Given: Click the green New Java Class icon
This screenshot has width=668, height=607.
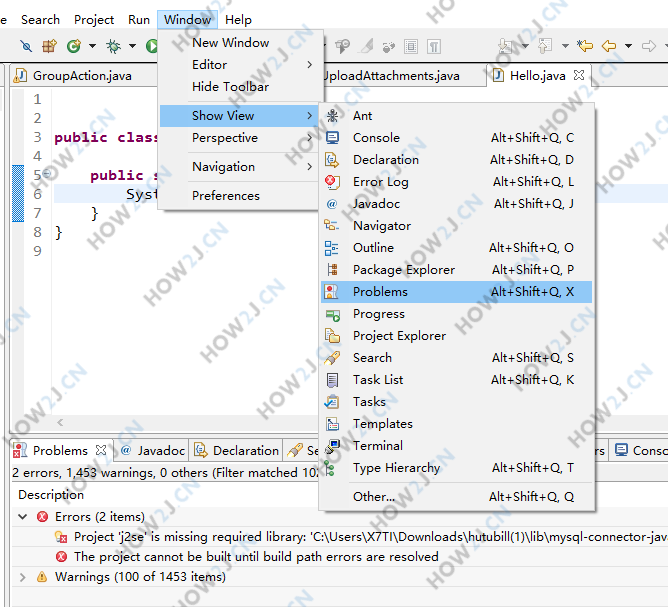Looking at the screenshot, I should click(x=74, y=46).
